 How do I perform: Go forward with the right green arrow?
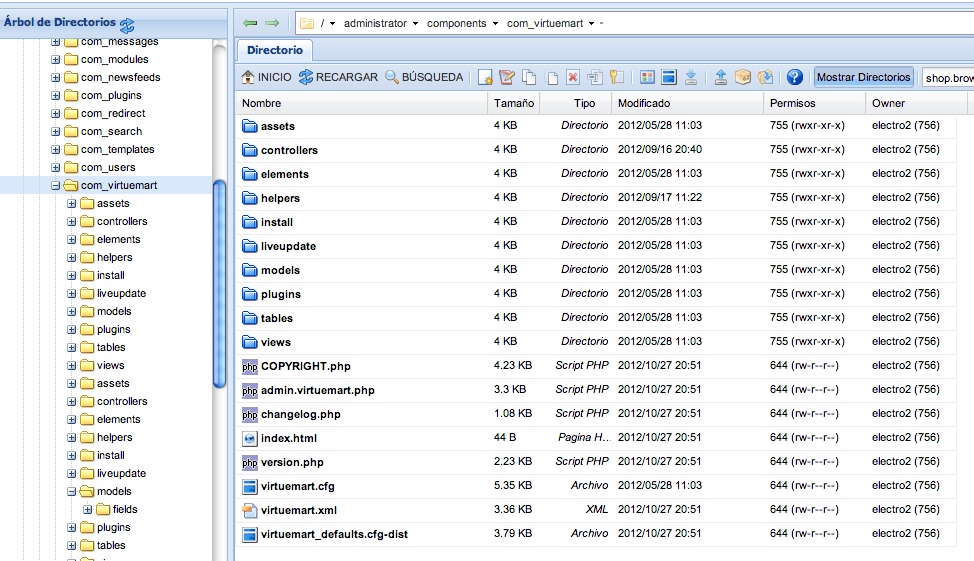[x=272, y=23]
